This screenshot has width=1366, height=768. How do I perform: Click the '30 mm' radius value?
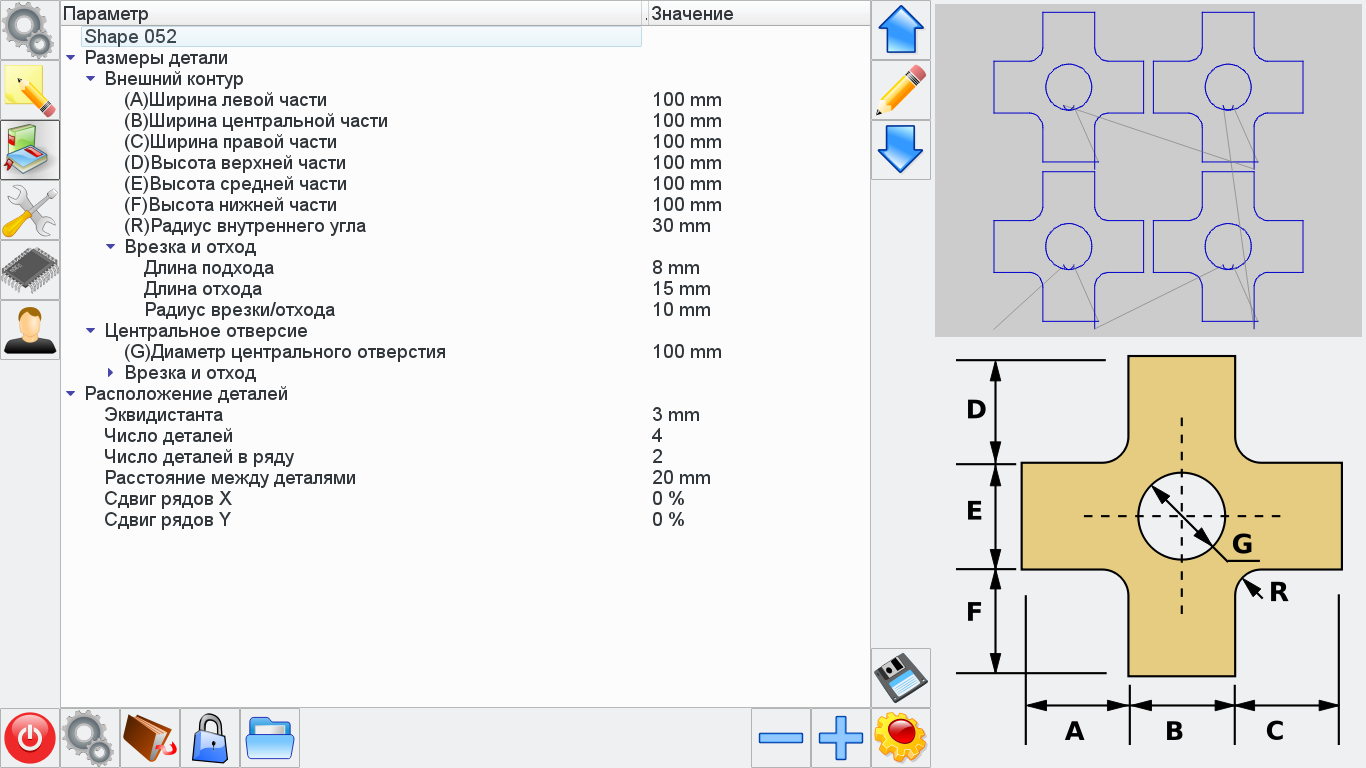click(682, 226)
